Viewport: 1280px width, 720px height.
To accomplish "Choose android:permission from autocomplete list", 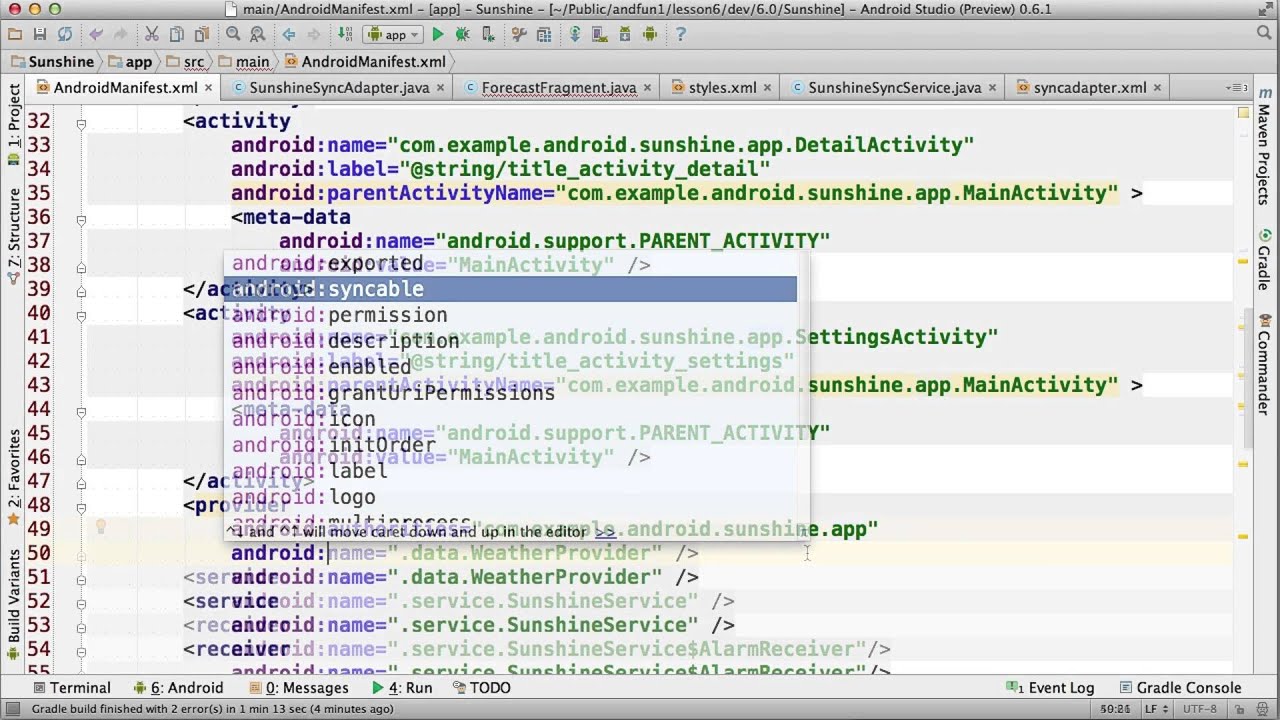I will [x=510, y=315].
